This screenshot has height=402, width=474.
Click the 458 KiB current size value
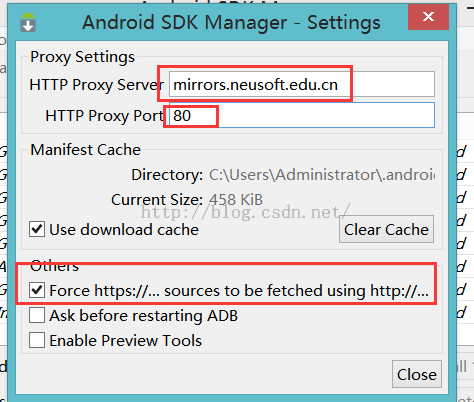(x=236, y=200)
